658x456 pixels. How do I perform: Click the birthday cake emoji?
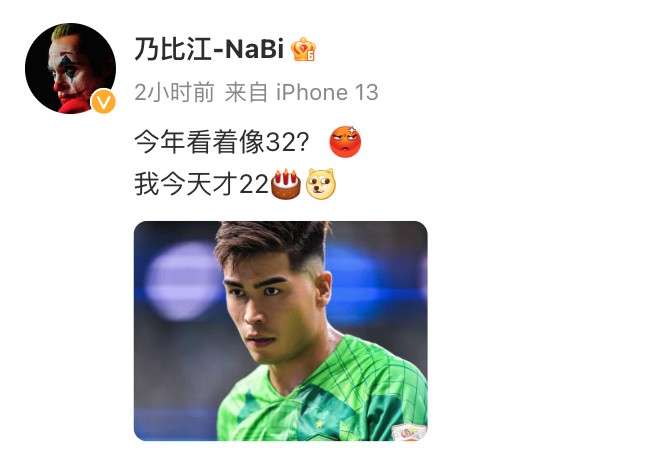click(x=286, y=184)
